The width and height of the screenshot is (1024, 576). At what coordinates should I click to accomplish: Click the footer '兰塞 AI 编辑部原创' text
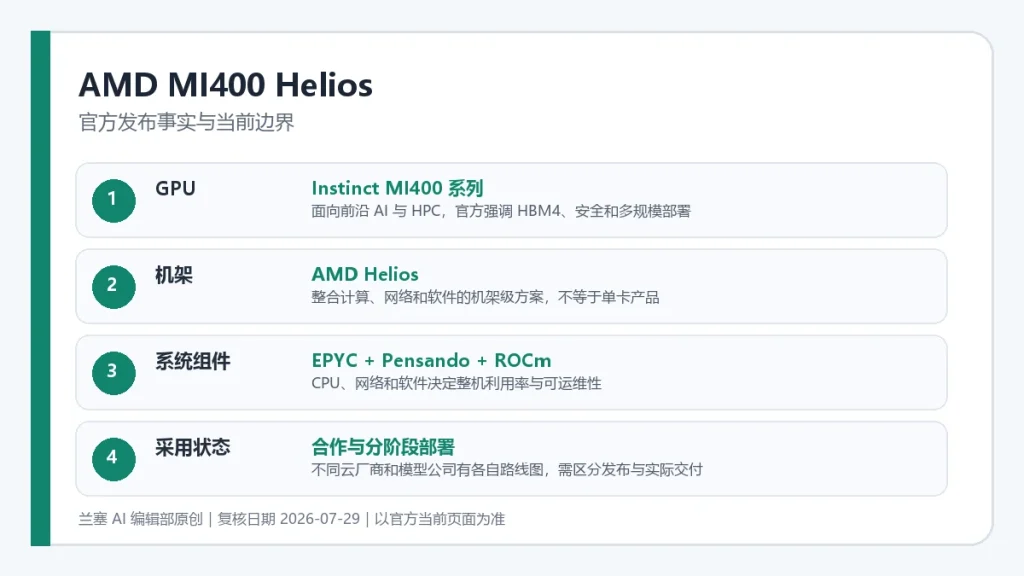pos(140,519)
